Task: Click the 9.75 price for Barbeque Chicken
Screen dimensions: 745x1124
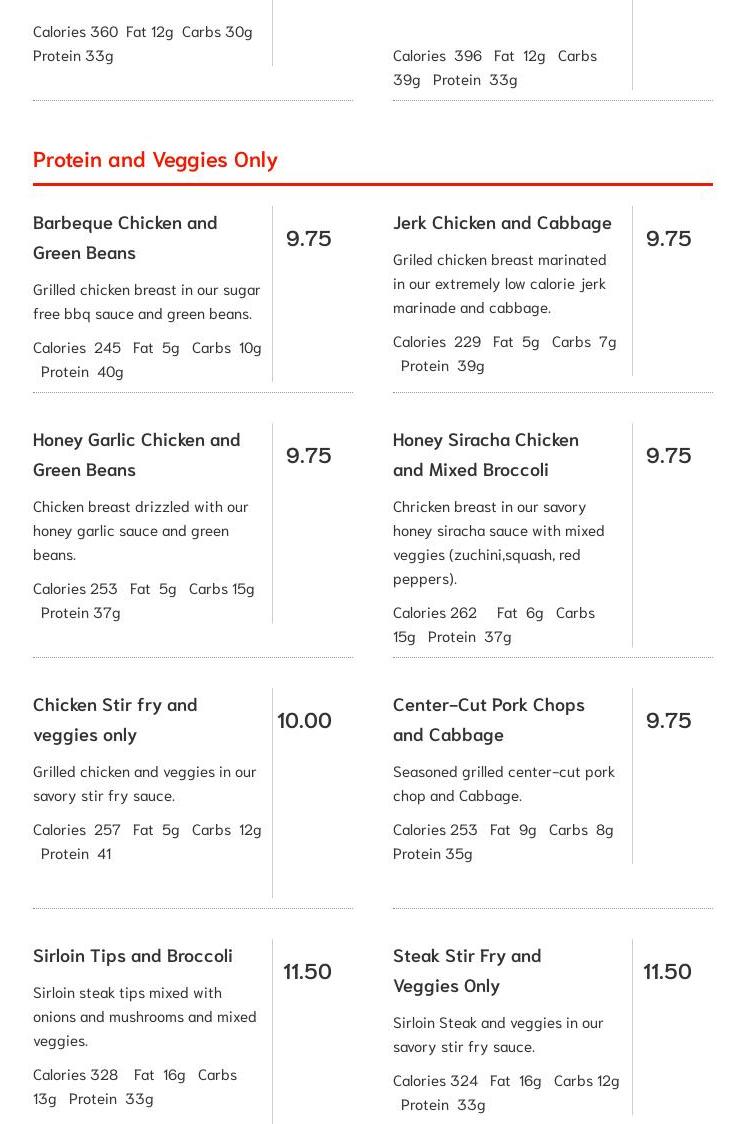Action: [308, 238]
